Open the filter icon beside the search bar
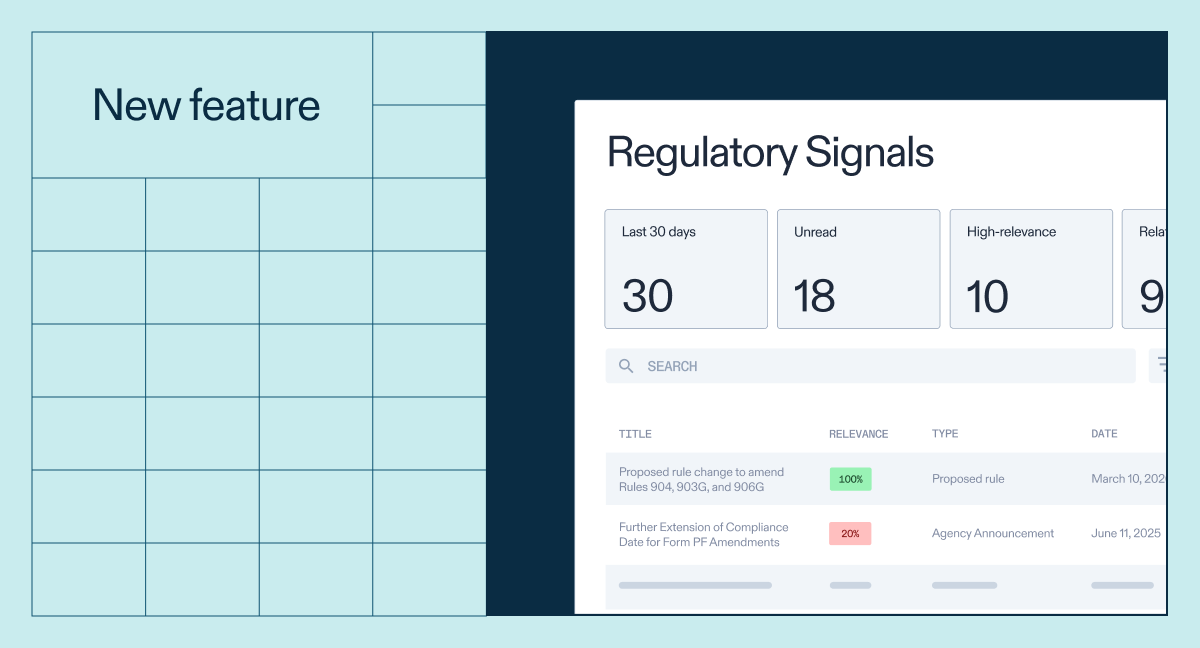This screenshot has width=1200, height=648. tap(1163, 365)
